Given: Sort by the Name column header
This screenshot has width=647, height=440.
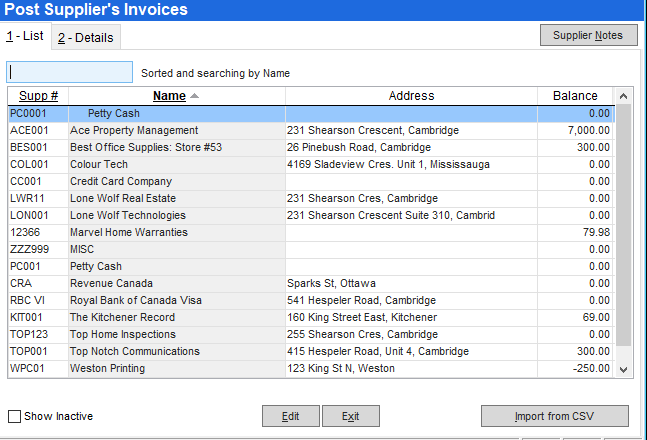Looking at the screenshot, I should tap(170, 96).
